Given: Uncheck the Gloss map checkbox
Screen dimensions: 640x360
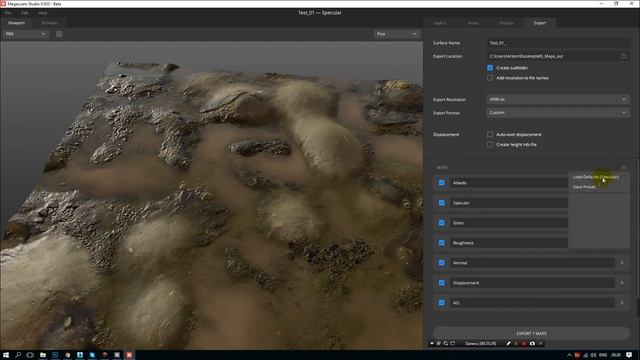Looking at the screenshot, I should click(441, 223).
